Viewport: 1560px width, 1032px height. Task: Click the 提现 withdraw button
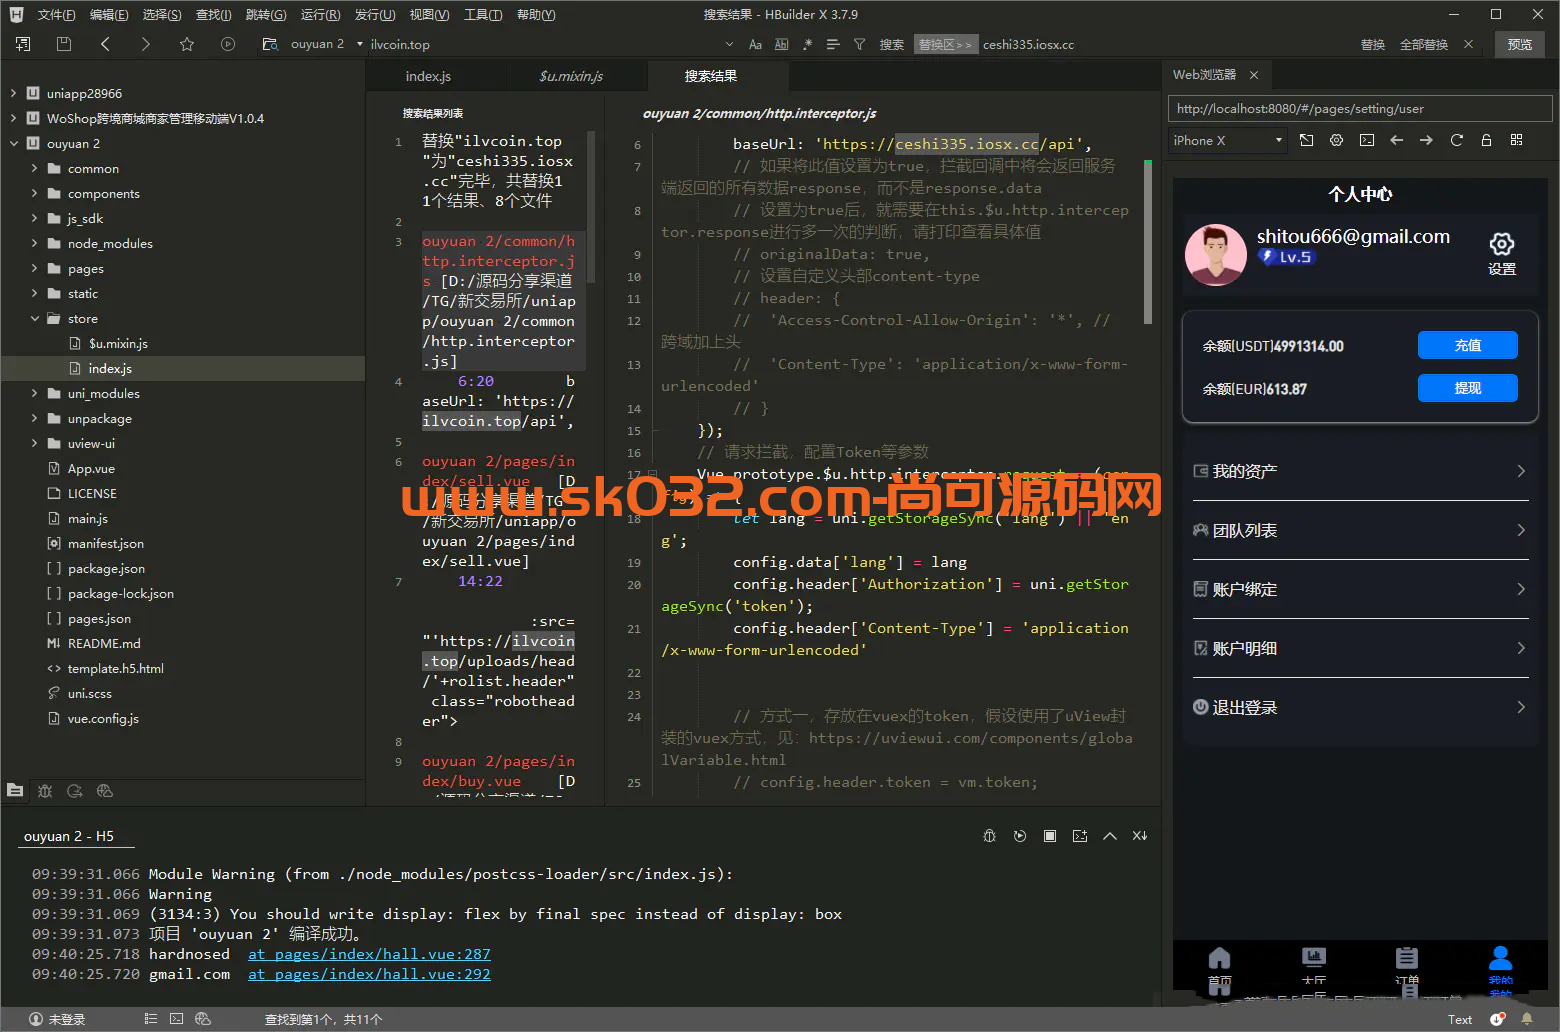[x=1467, y=388]
